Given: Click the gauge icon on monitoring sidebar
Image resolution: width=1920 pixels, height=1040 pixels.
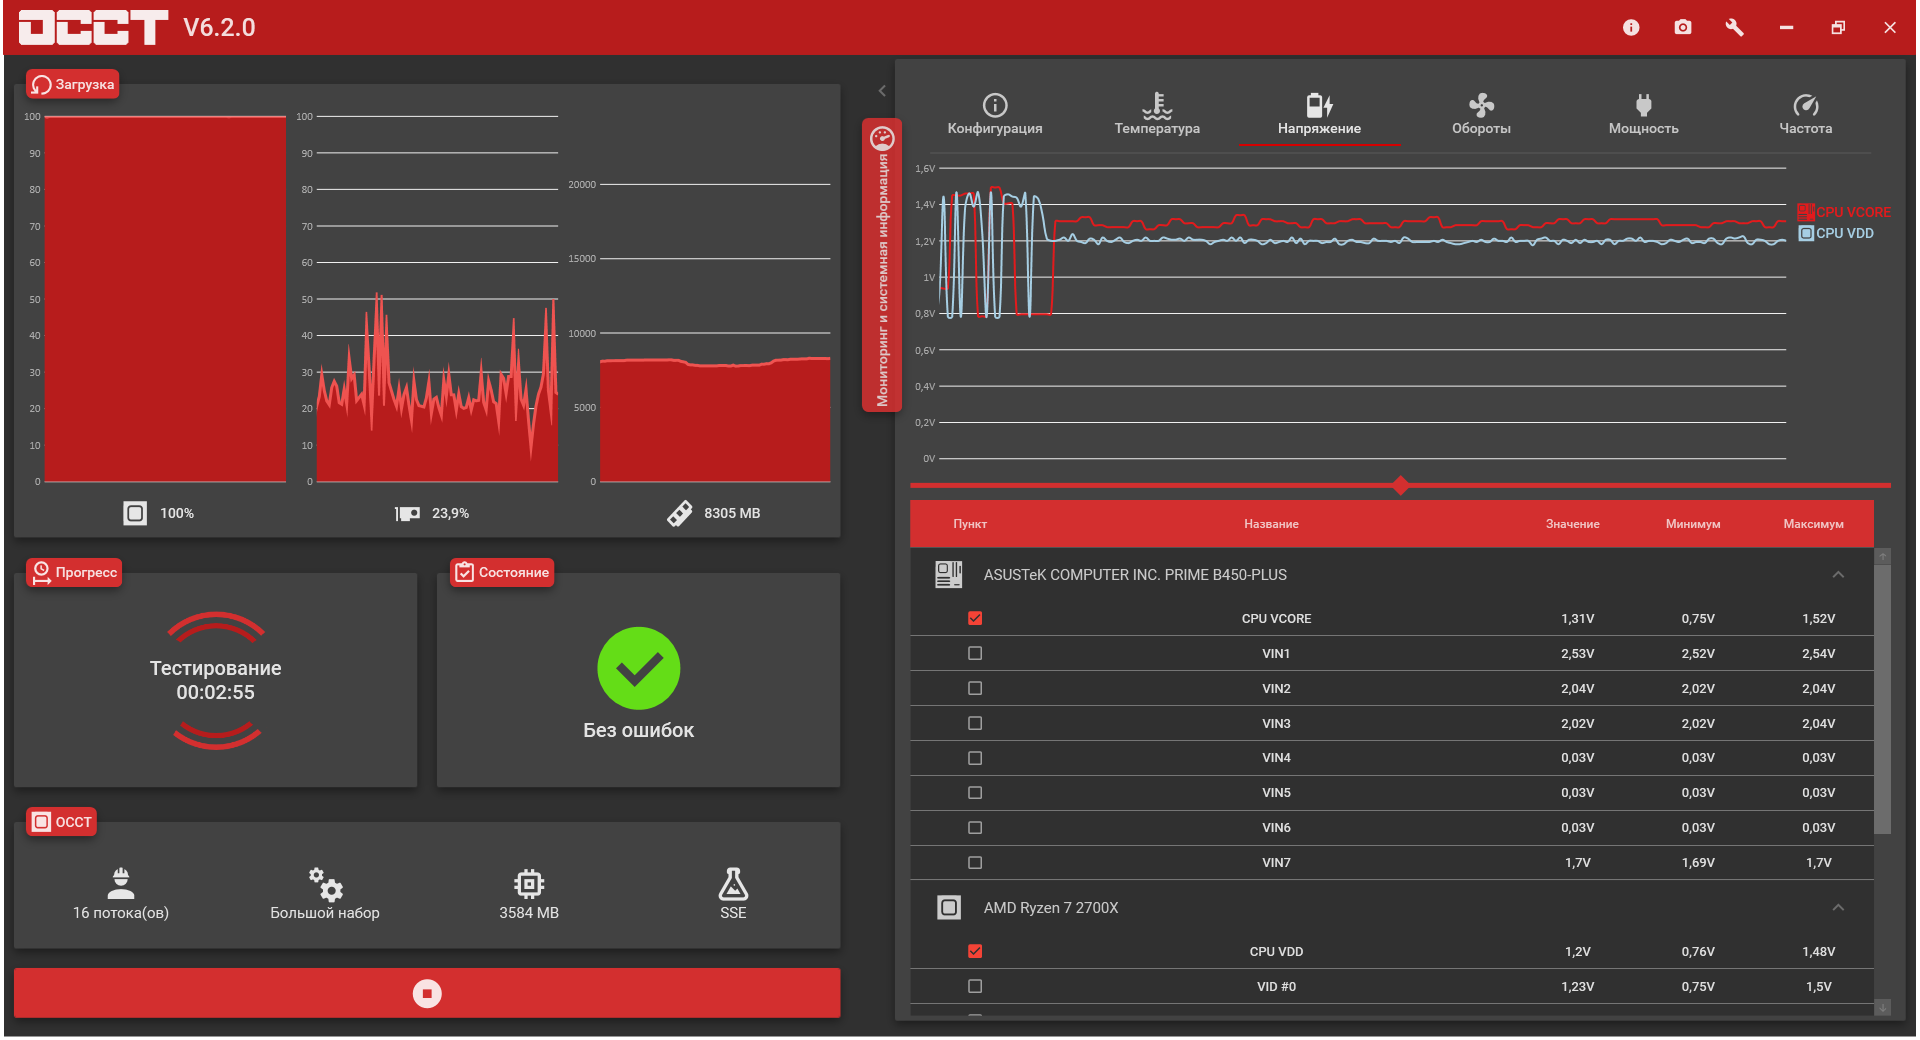Looking at the screenshot, I should point(882,138).
